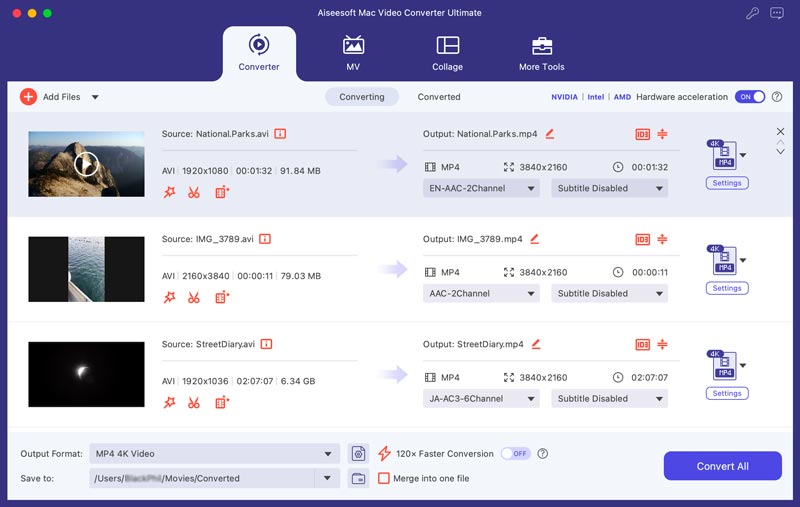This screenshot has height=507, width=800.
Task: Click the compress icon next to the StreetDiary.mp4 output
Action: pyautogui.click(x=662, y=344)
